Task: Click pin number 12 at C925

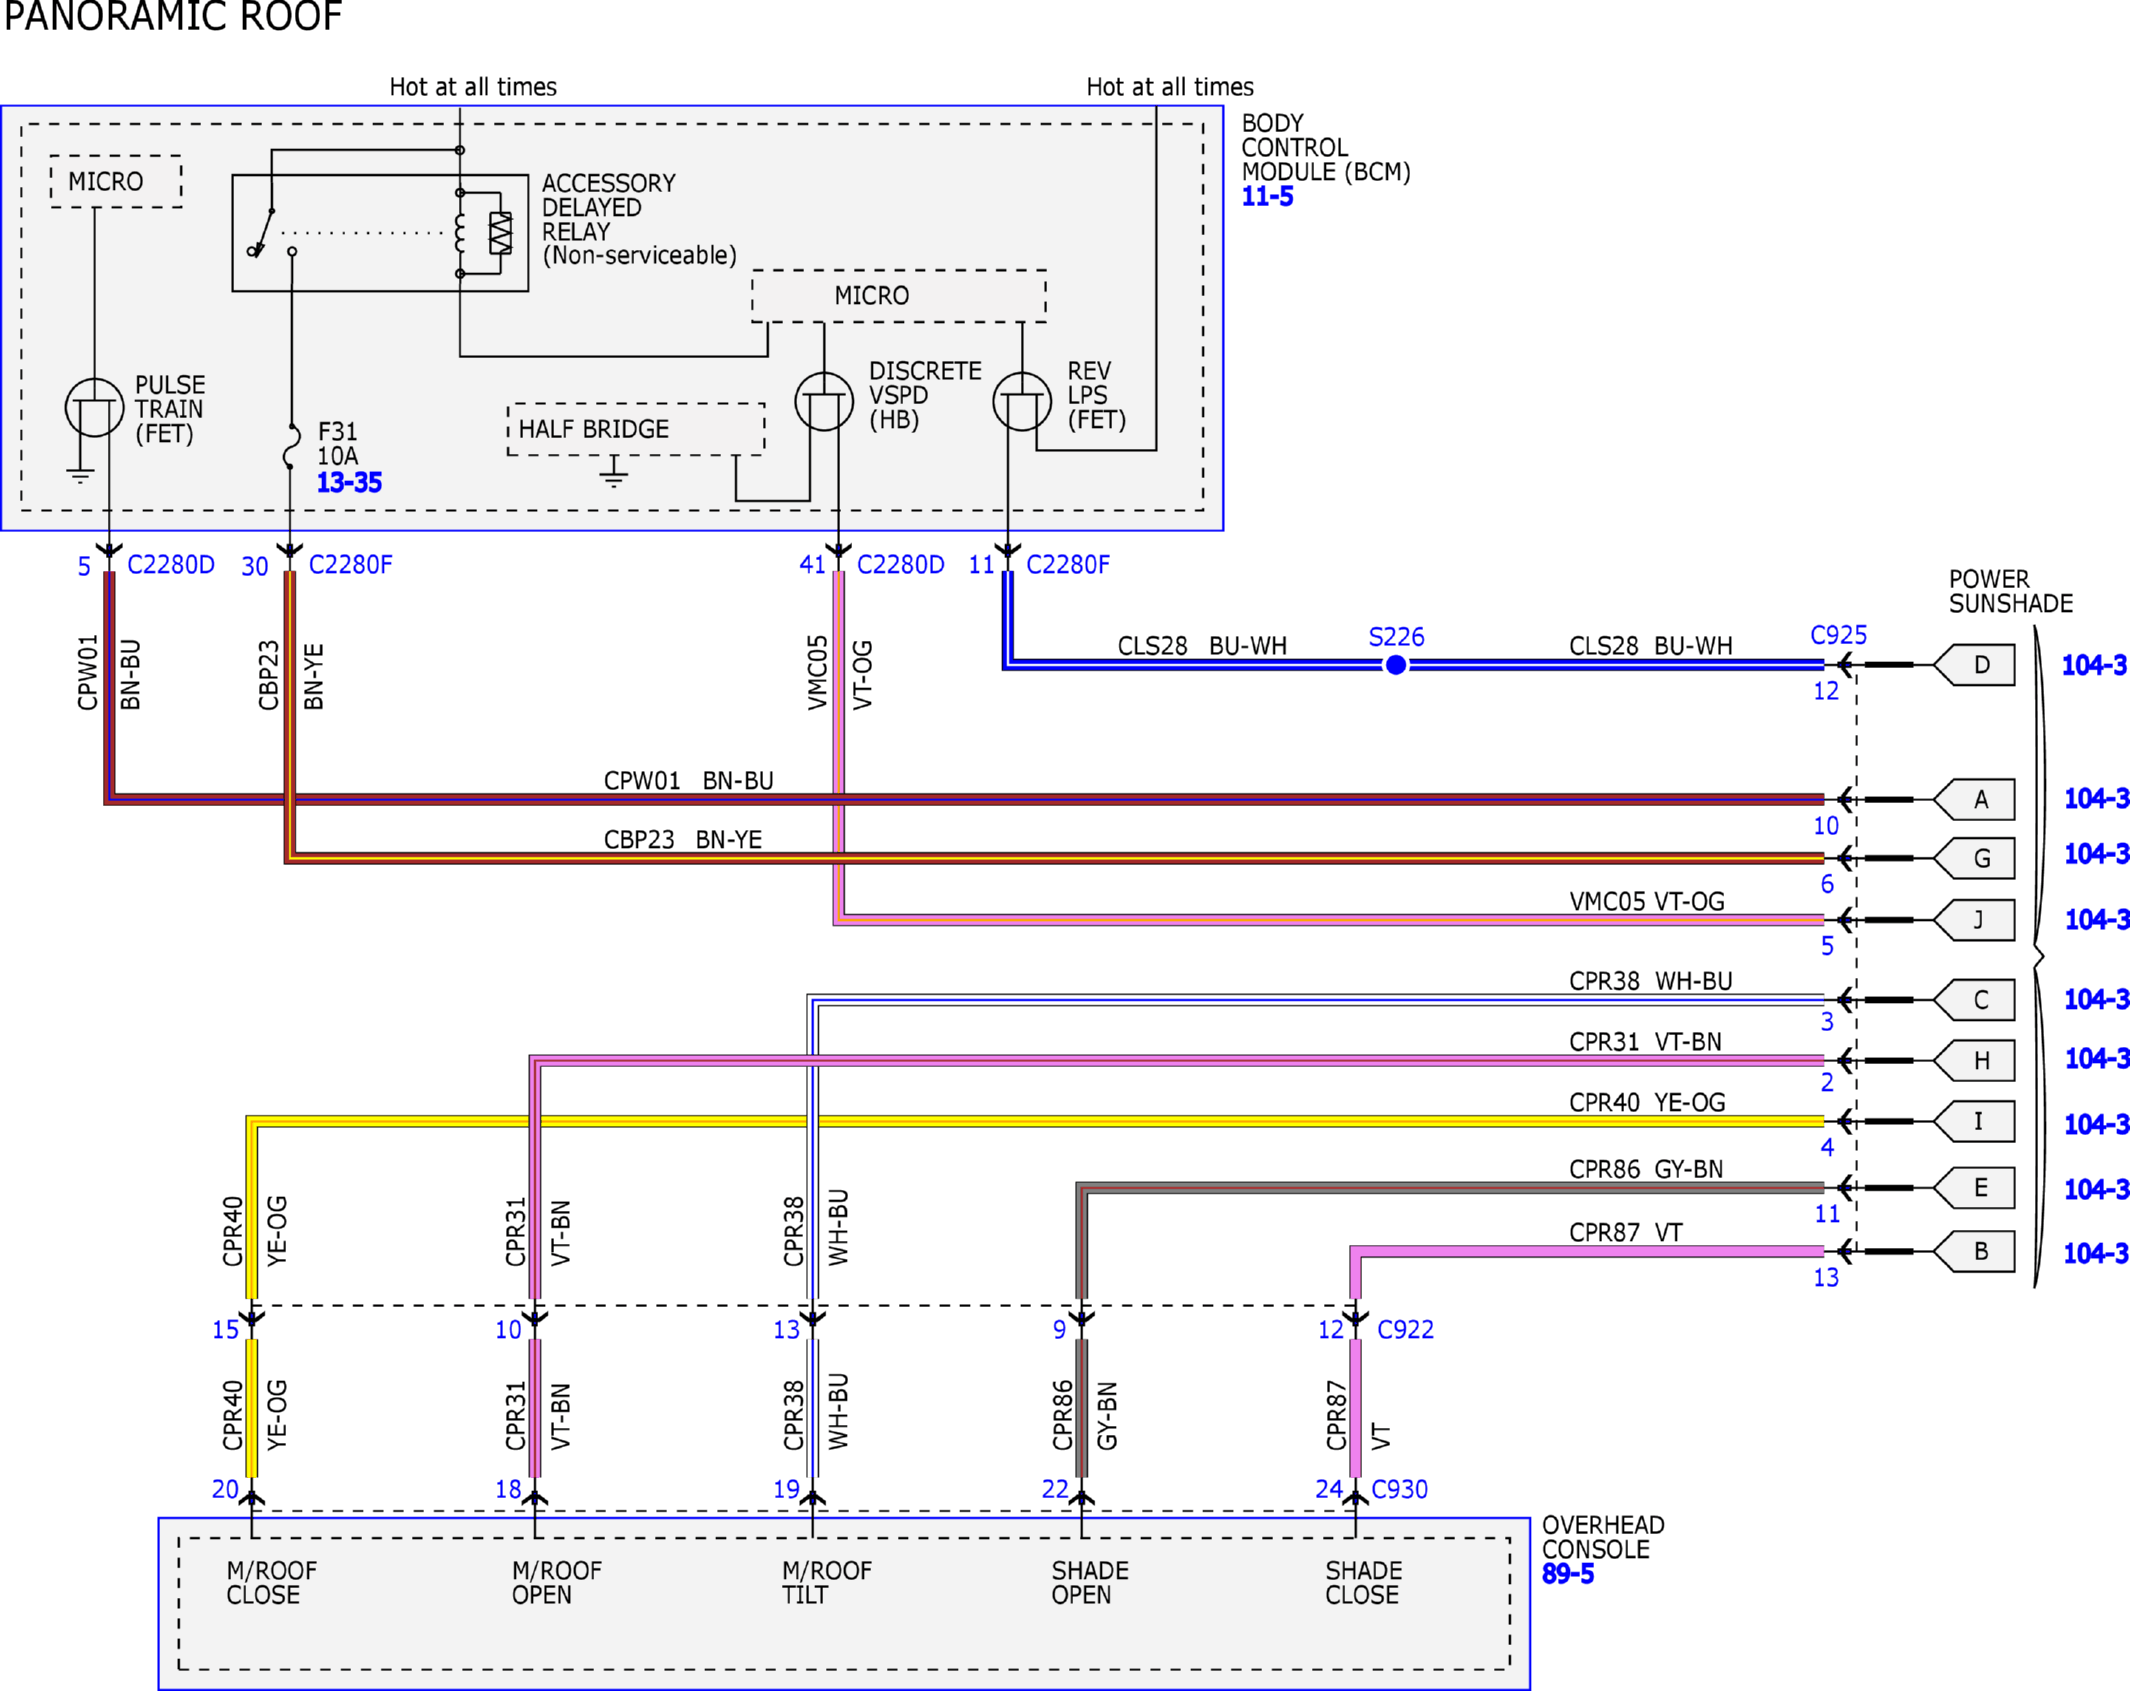Action: coord(1826,692)
